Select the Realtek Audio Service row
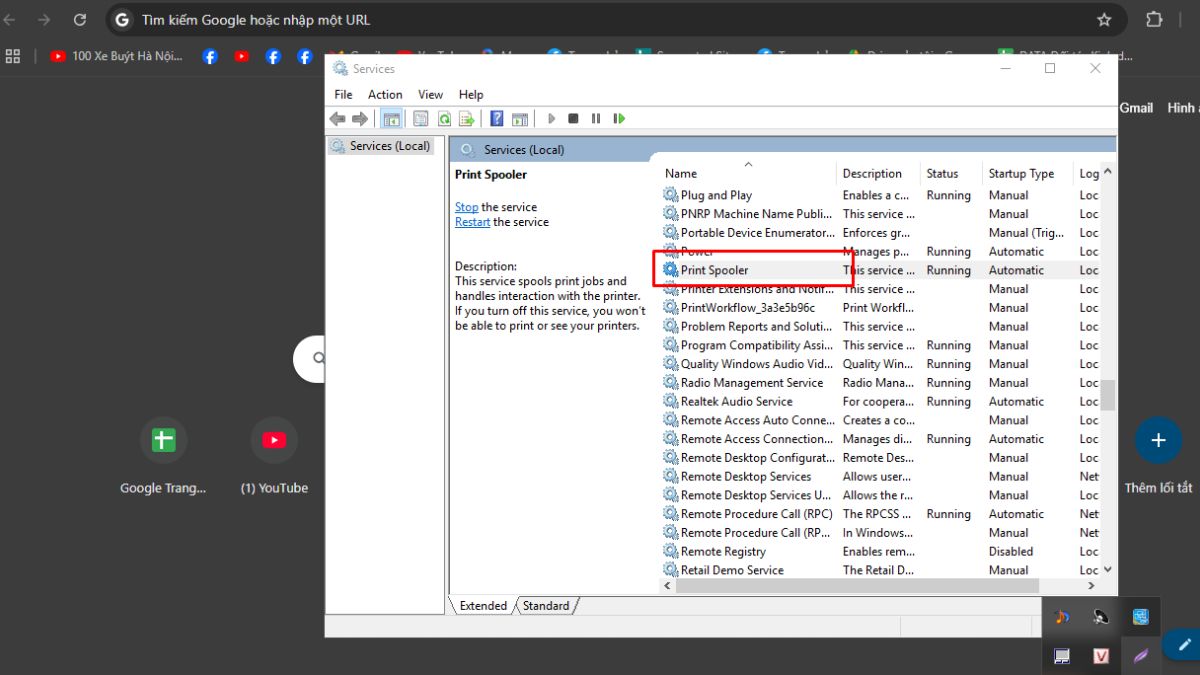 coord(880,401)
